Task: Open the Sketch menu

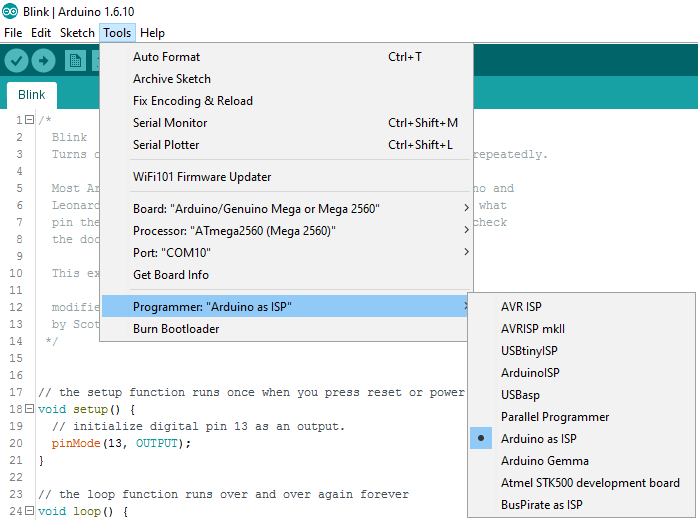Action: click(x=77, y=33)
